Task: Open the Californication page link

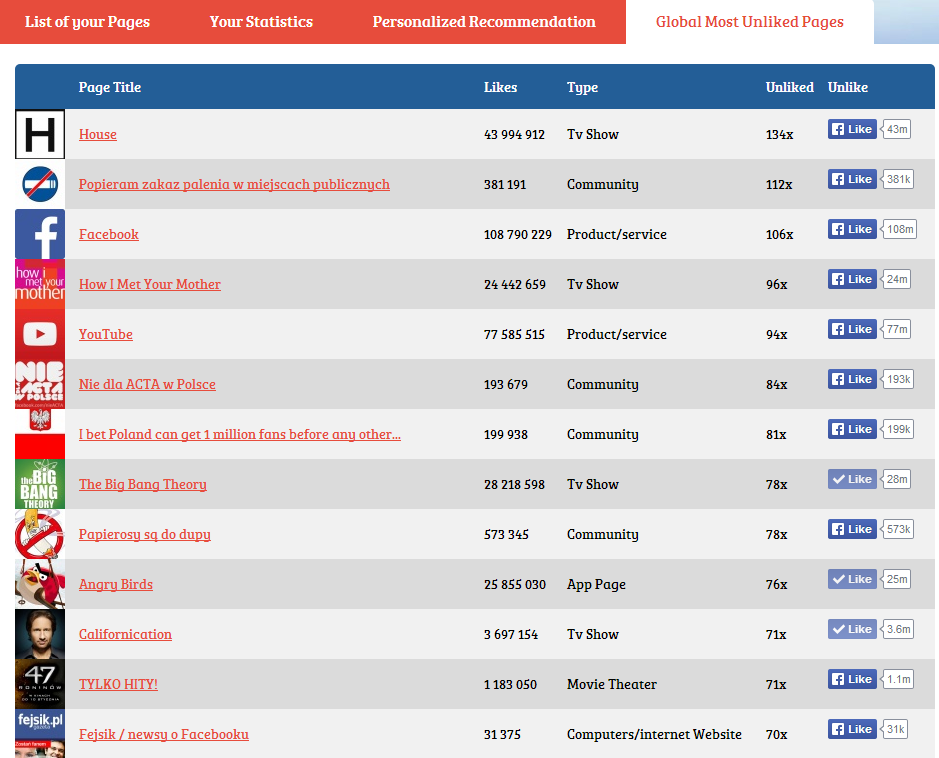Action: tap(125, 634)
